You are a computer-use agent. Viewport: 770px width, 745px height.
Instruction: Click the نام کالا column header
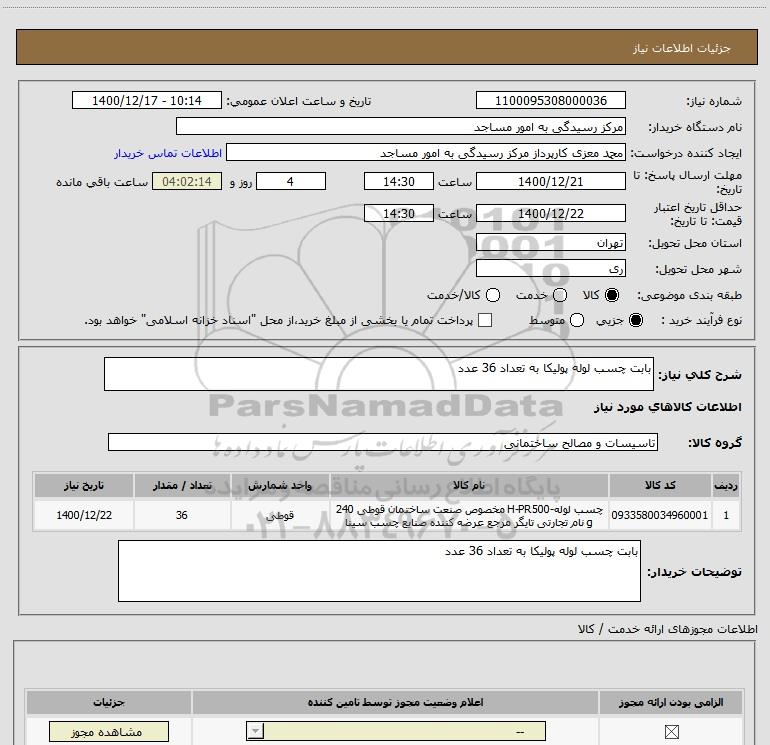(x=469, y=485)
